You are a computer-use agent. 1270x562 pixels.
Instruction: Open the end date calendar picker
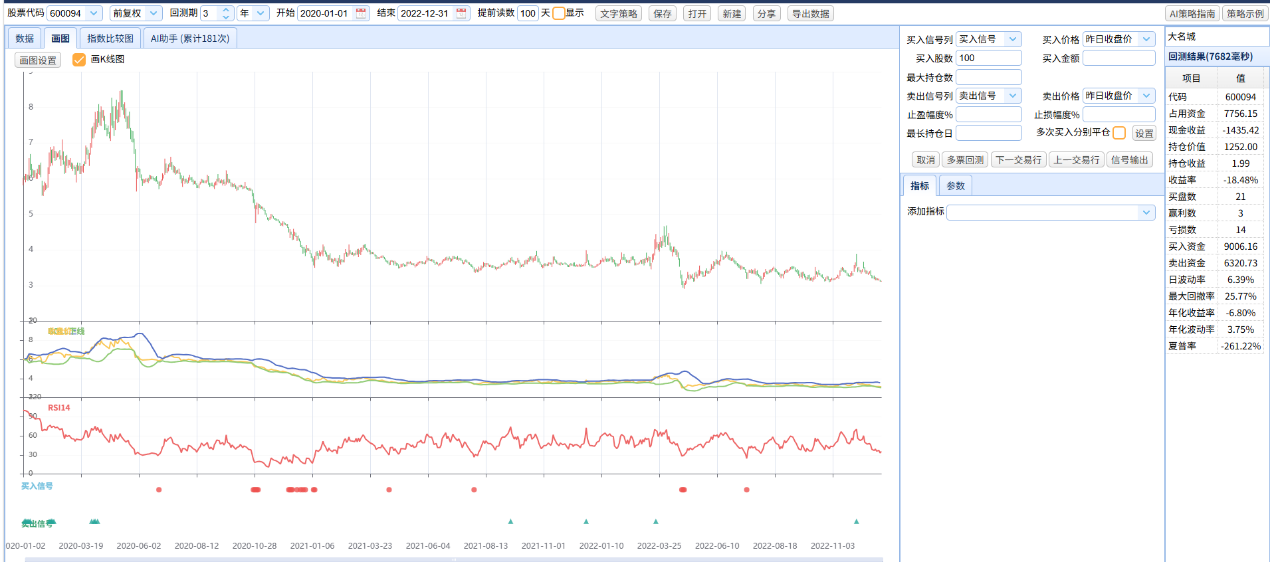pyautogui.click(x=461, y=13)
